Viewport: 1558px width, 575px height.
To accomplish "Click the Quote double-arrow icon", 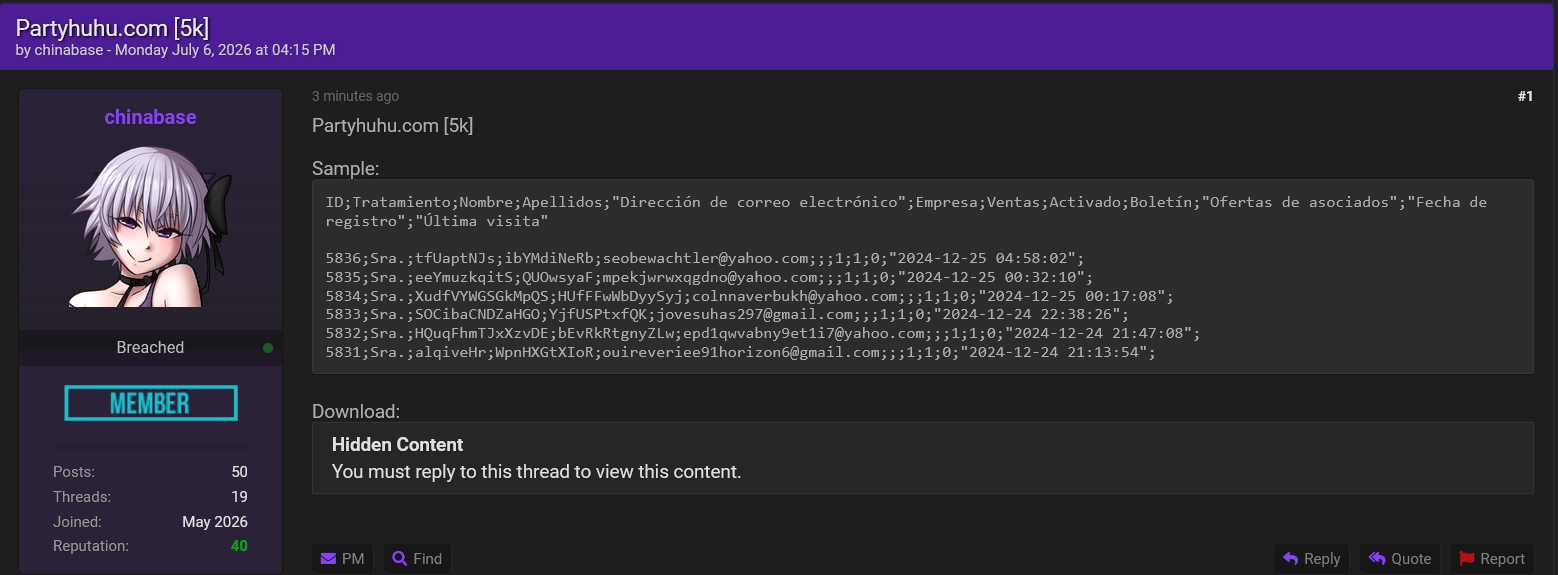I will (1377, 559).
